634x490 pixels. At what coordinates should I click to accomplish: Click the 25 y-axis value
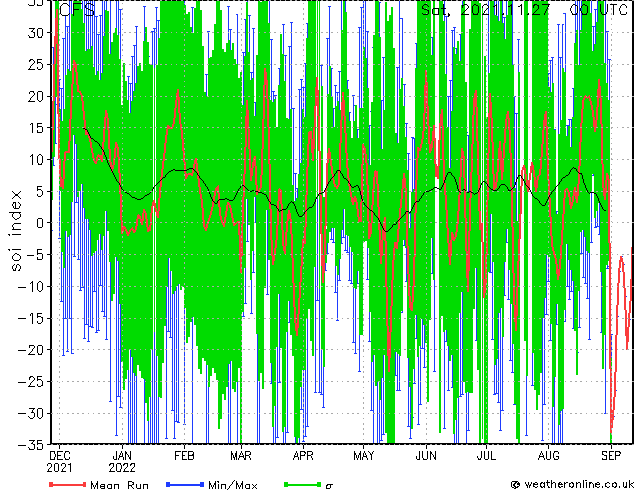pos(35,65)
